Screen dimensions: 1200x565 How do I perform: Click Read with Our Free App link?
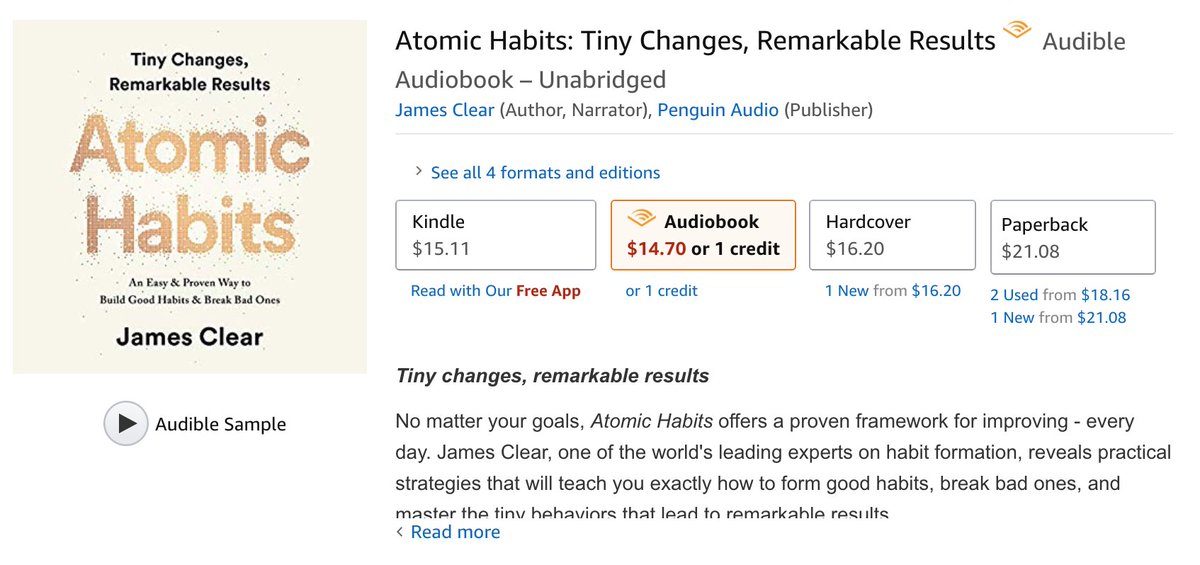coord(495,291)
